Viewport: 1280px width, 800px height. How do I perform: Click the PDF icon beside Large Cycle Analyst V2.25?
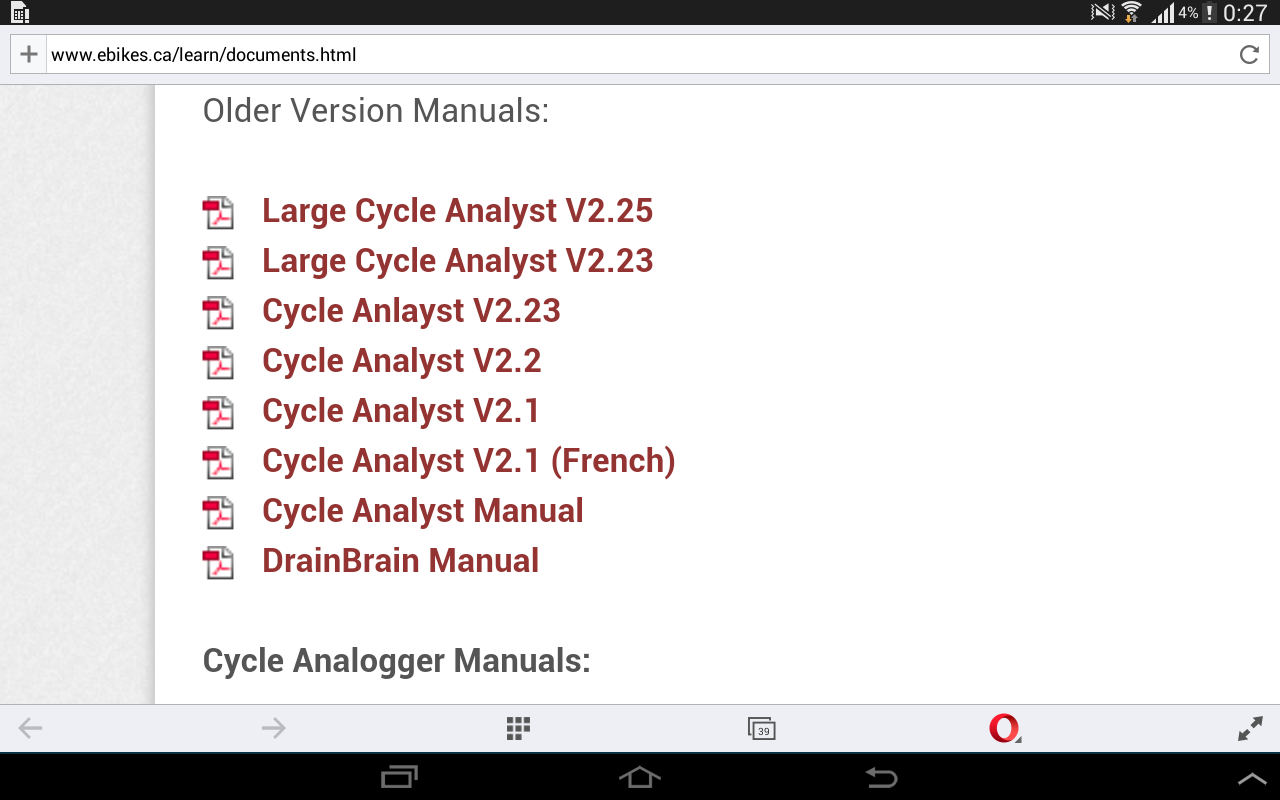point(218,212)
